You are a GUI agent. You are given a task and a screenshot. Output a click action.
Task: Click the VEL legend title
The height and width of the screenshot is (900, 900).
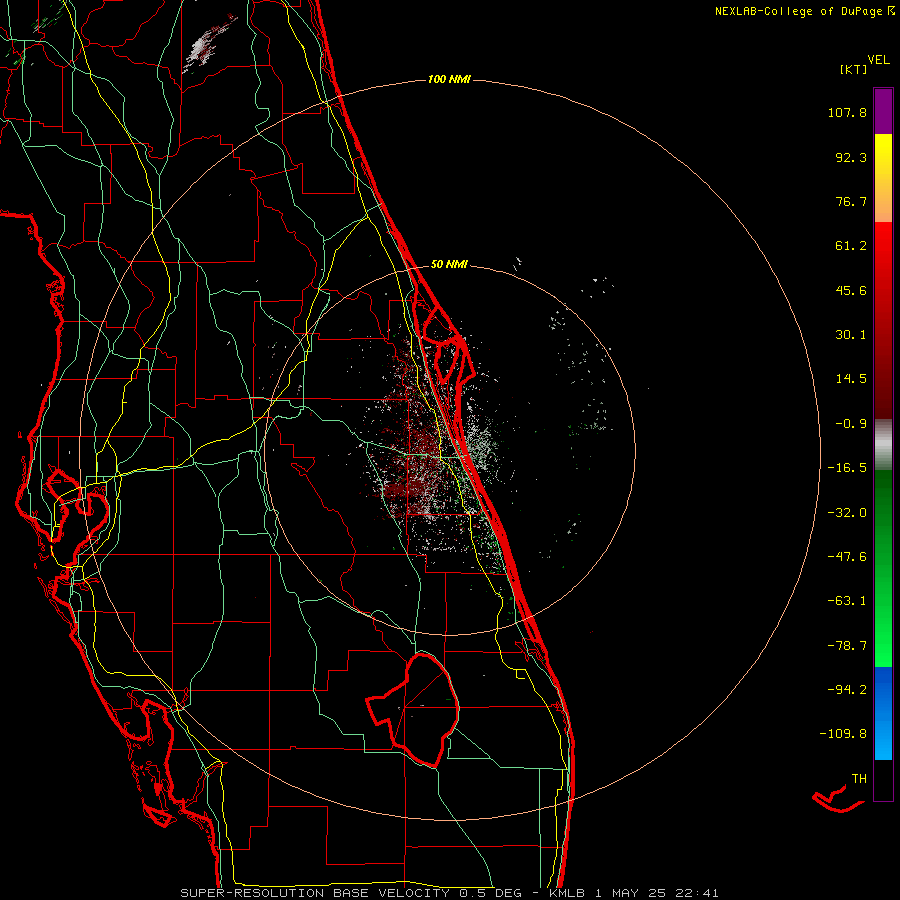tap(878, 59)
